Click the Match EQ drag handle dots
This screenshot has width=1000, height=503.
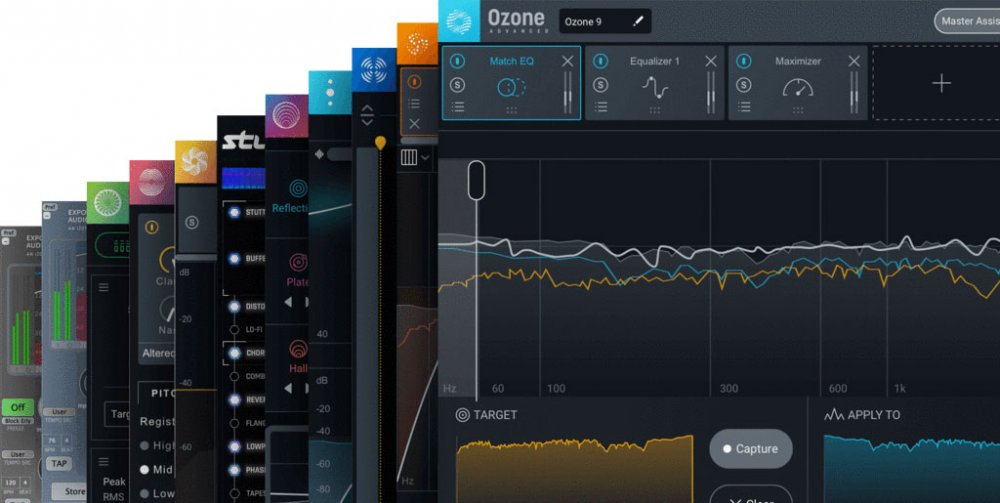[511, 110]
